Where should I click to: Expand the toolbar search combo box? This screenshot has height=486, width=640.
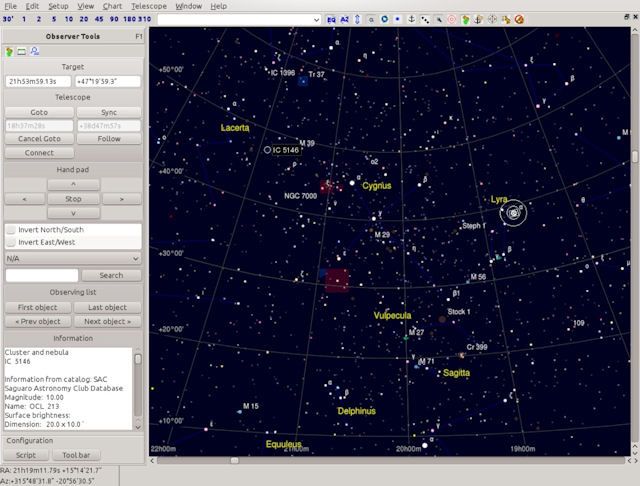[316, 20]
